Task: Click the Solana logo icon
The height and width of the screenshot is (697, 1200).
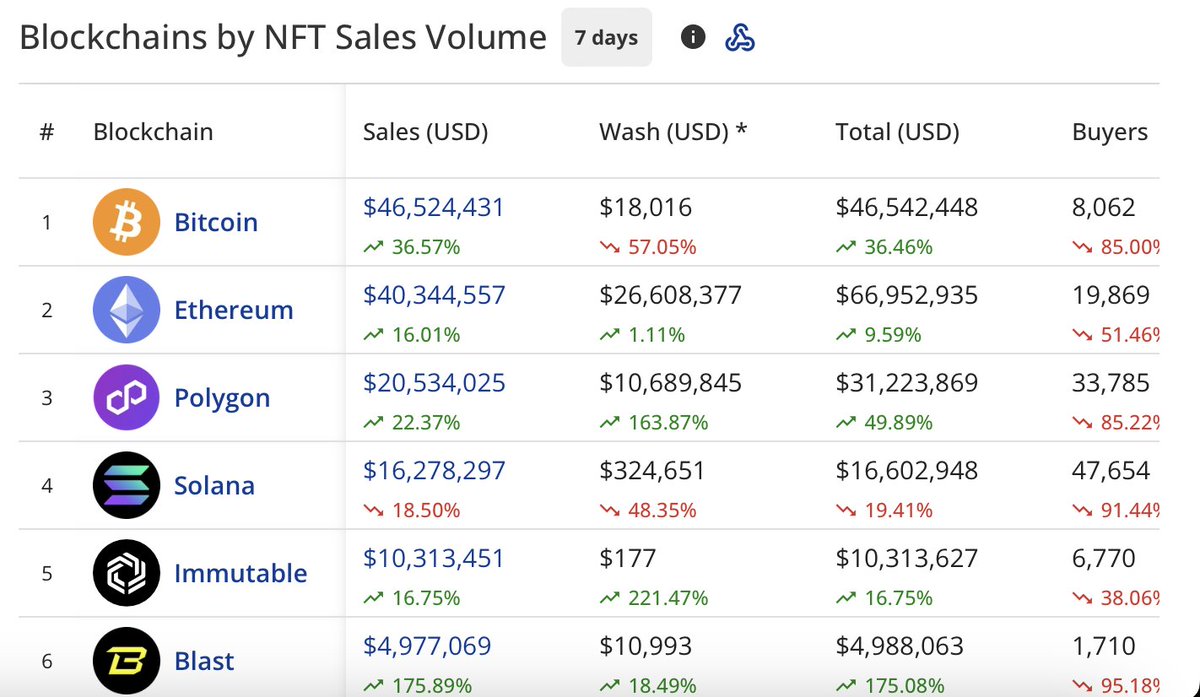Action: coord(126,485)
